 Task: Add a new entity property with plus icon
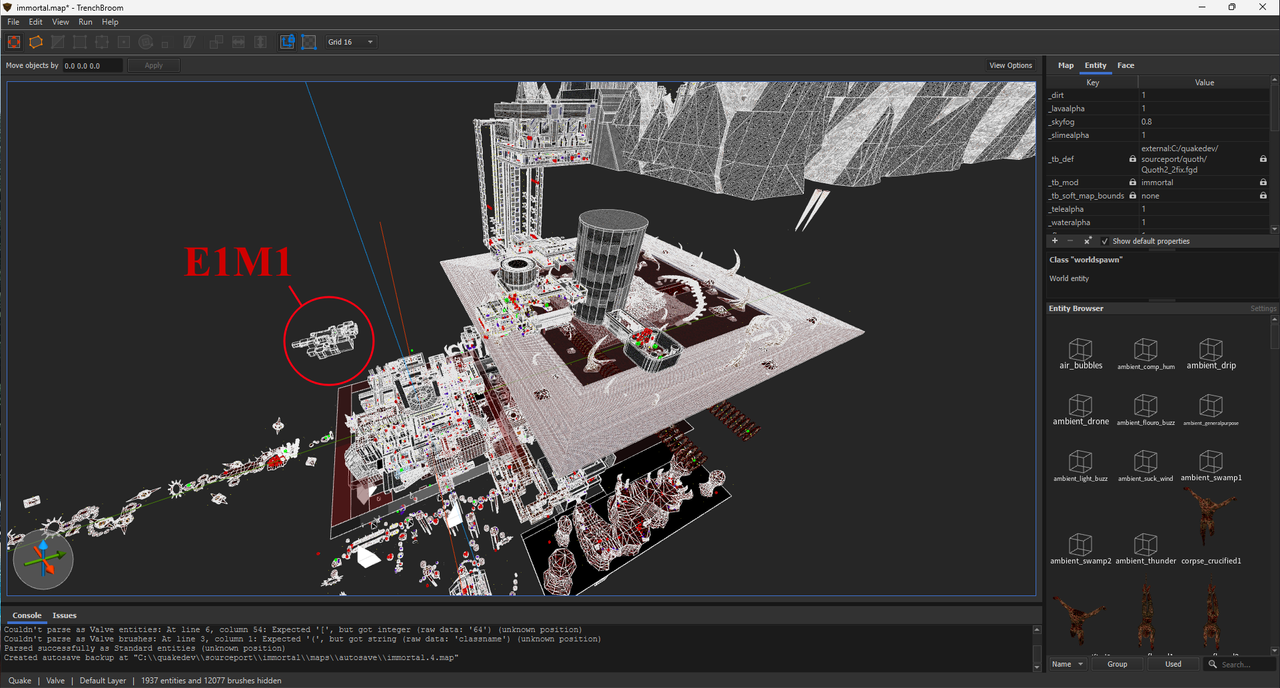[1055, 241]
